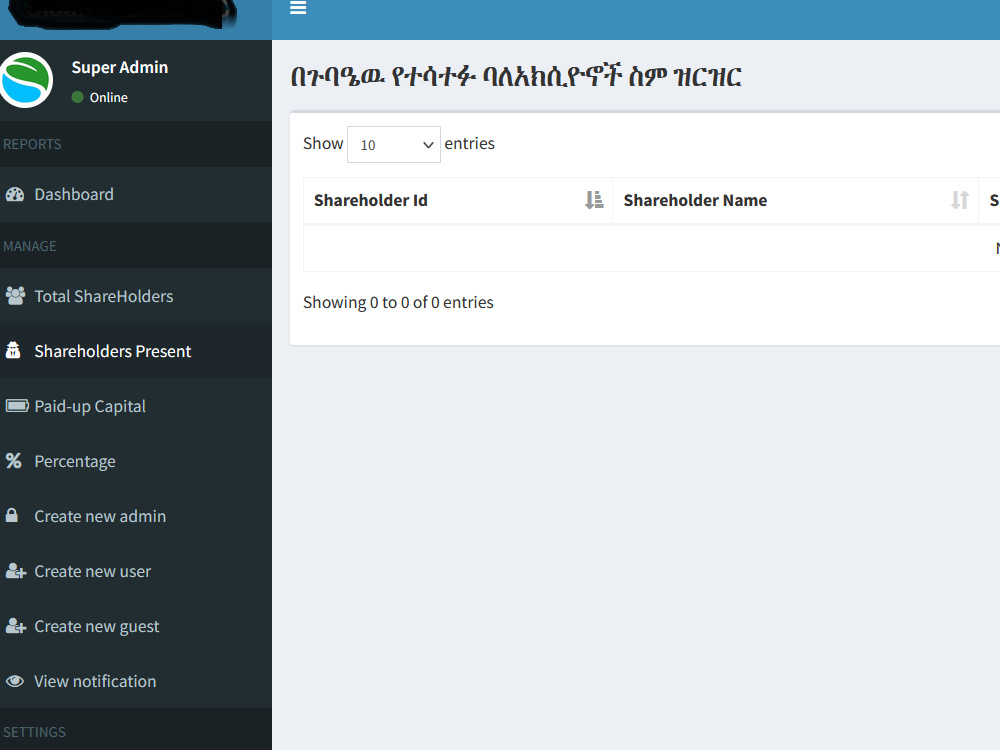Click the lock icon for Create new admin
Viewport: 1000px width, 750px height.
point(11,515)
